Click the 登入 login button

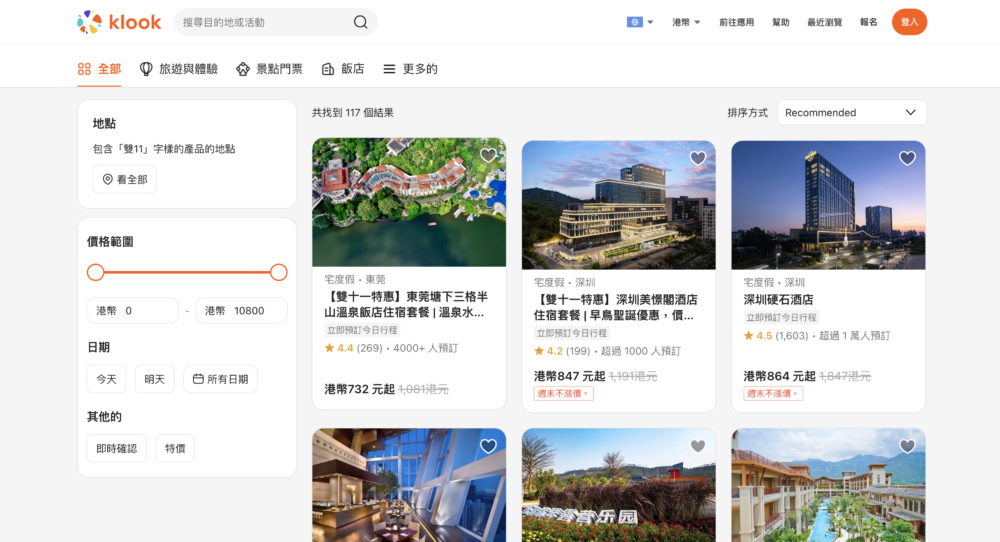pyautogui.click(x=909, y=22)
